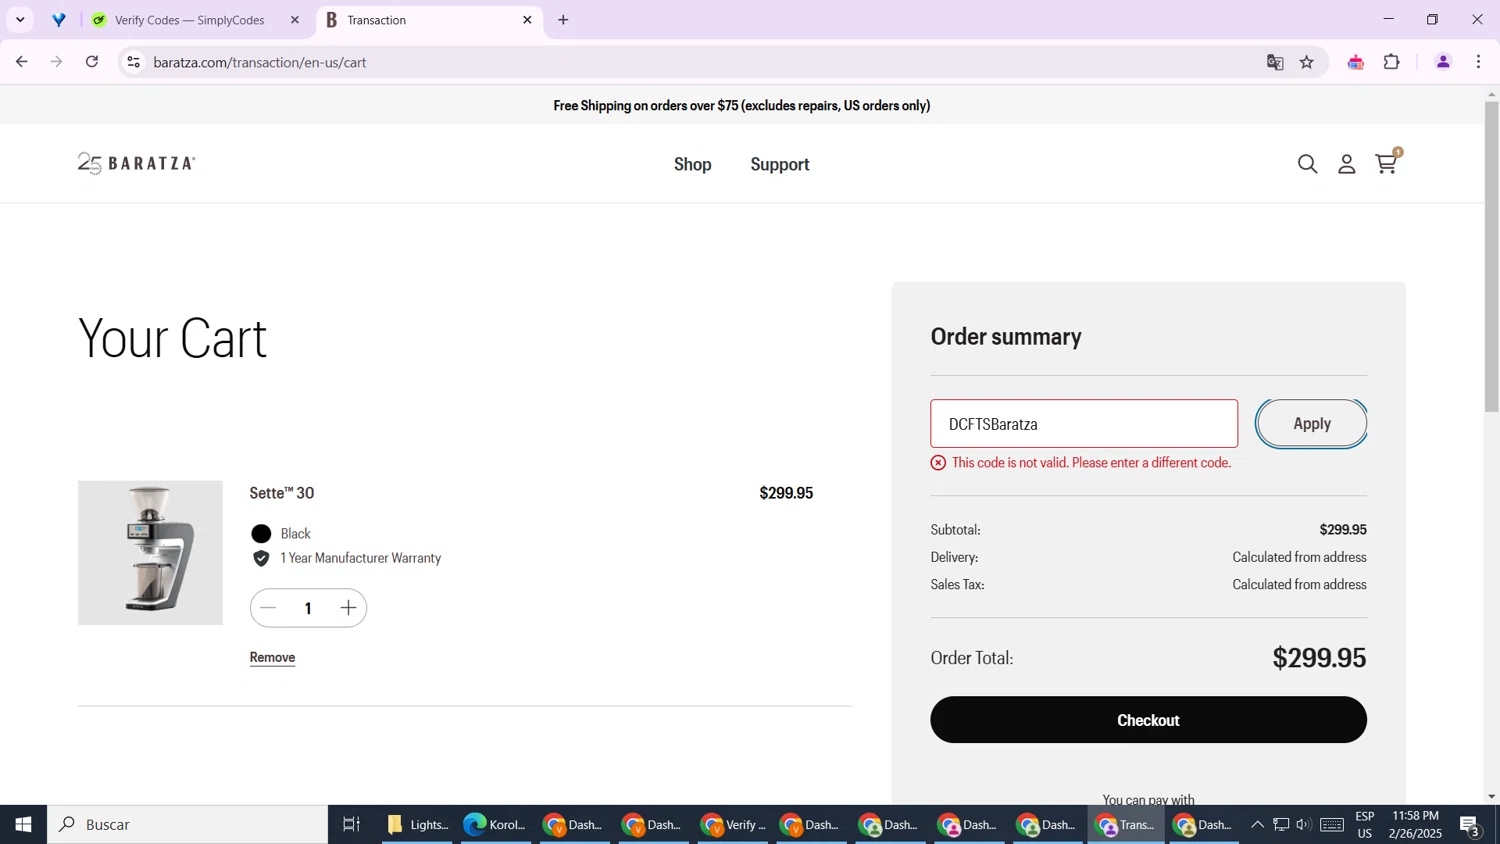Open the Shop menu
1500x844 pixels.
pos(693,164)
